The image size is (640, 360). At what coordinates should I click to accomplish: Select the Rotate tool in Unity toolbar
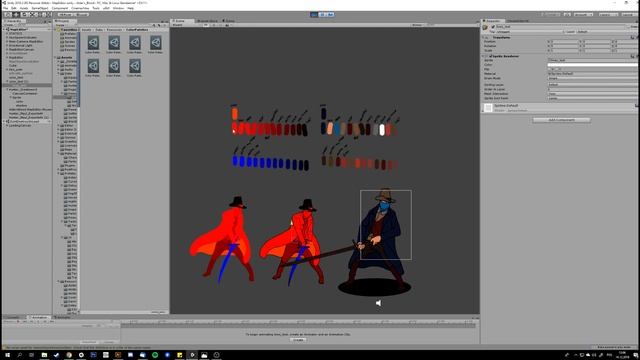click(24, 14)
